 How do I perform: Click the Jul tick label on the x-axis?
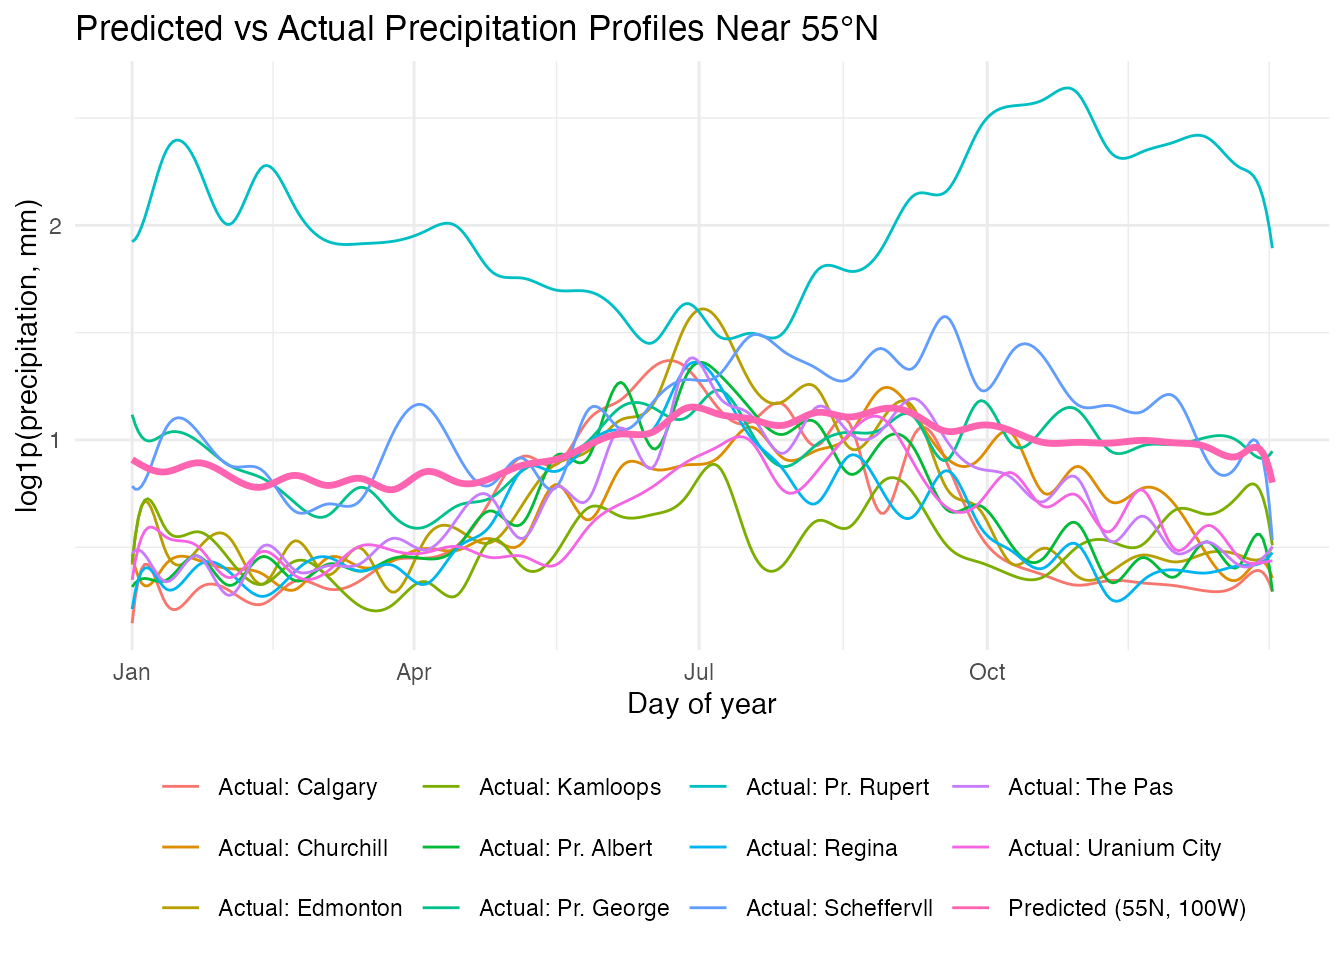pos(698,672)
